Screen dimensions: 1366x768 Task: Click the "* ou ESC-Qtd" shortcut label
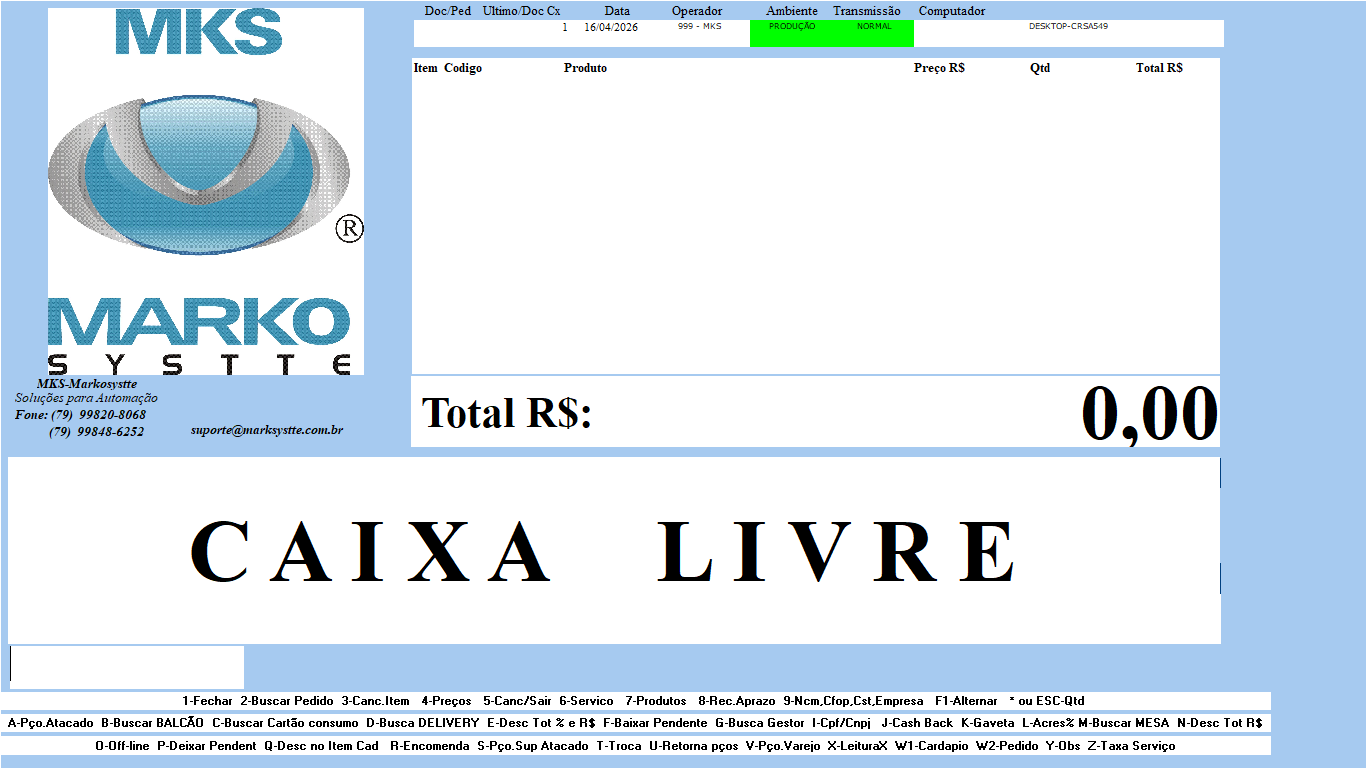click(x=1047, y=701)
